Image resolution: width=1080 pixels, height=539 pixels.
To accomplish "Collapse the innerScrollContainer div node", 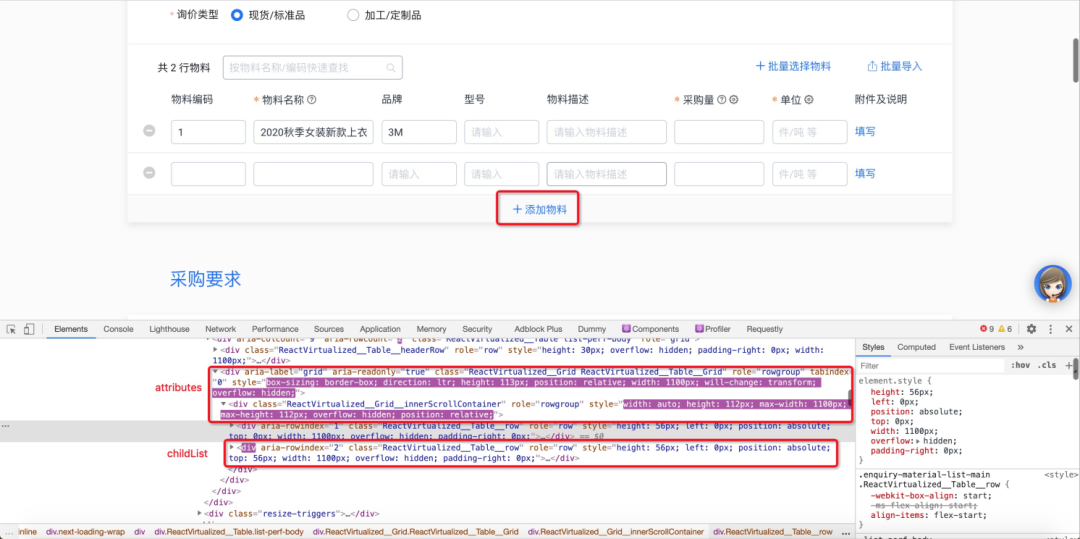I will pos(224,404).
